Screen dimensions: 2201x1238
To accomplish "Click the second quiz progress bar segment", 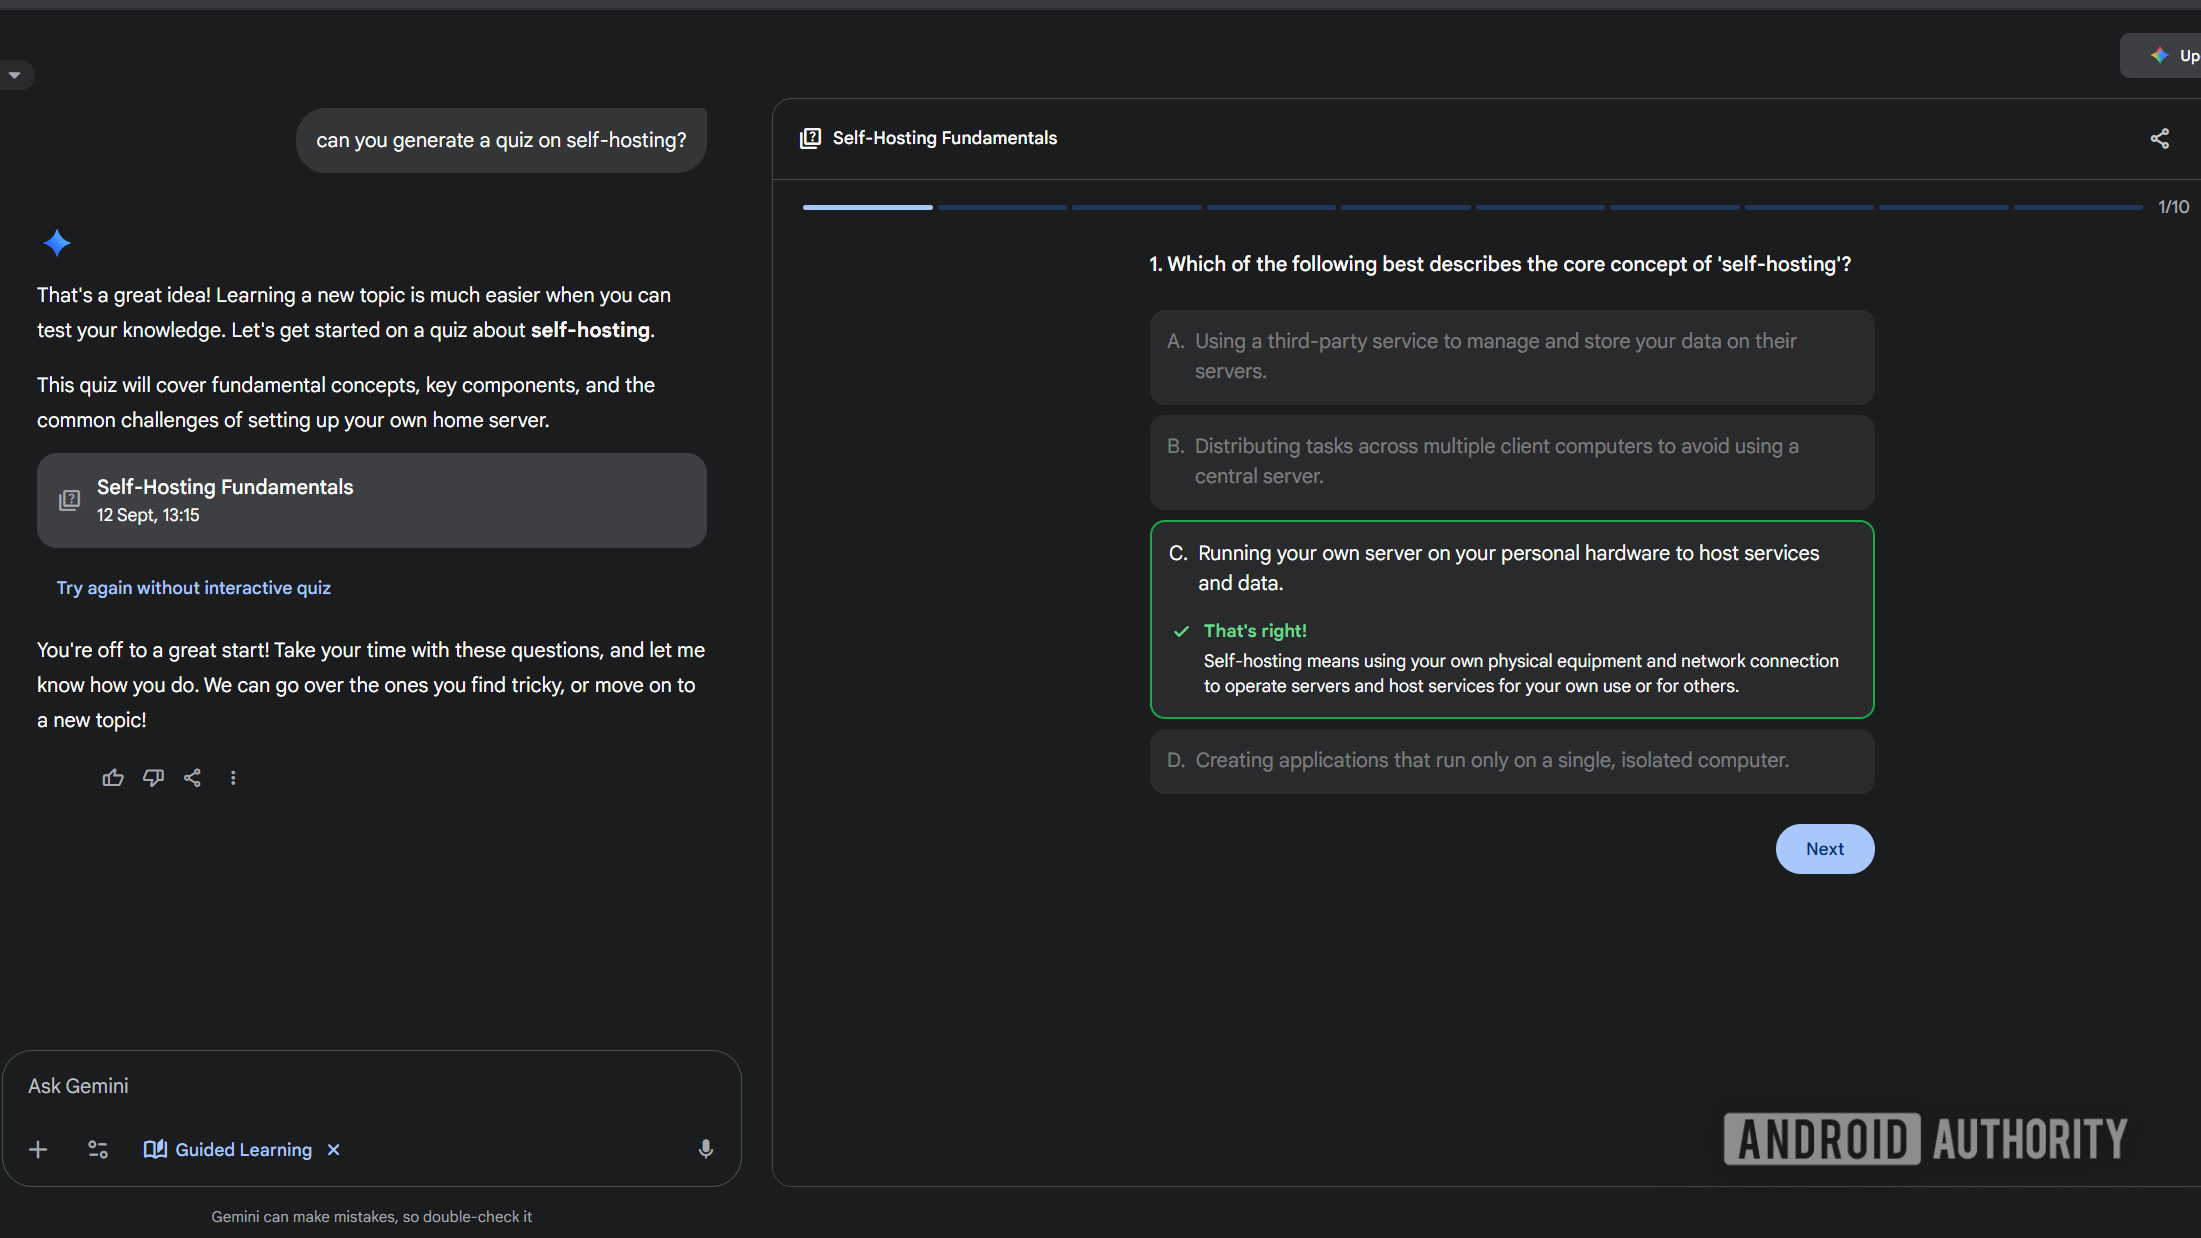I will point(1001,207).
